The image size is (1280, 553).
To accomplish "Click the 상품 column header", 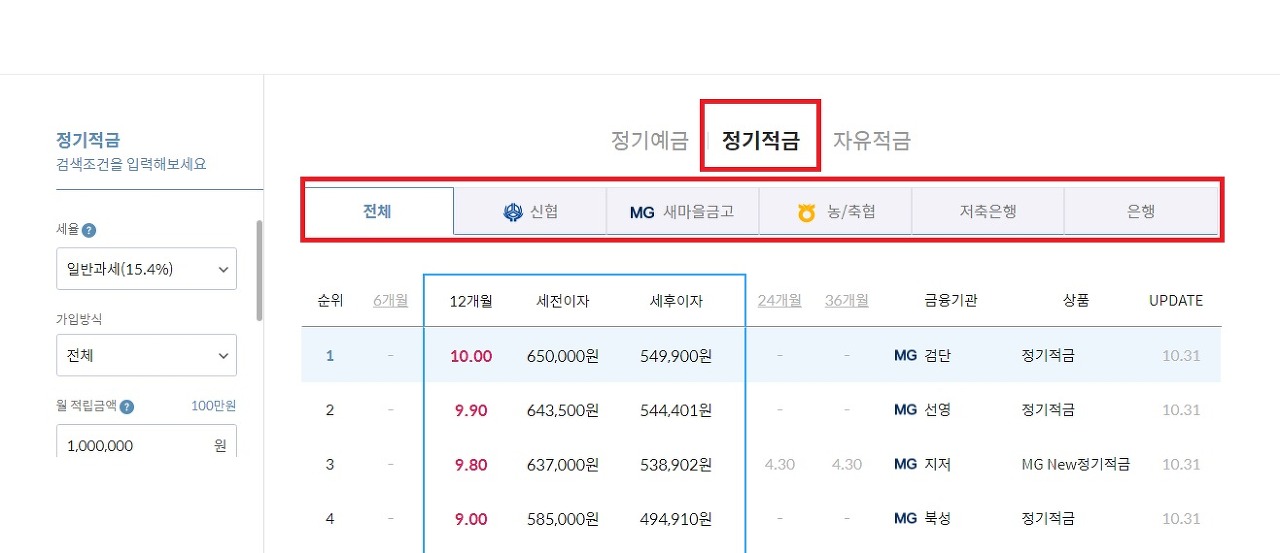I will pyautogui.click(x=1076, y=300).
